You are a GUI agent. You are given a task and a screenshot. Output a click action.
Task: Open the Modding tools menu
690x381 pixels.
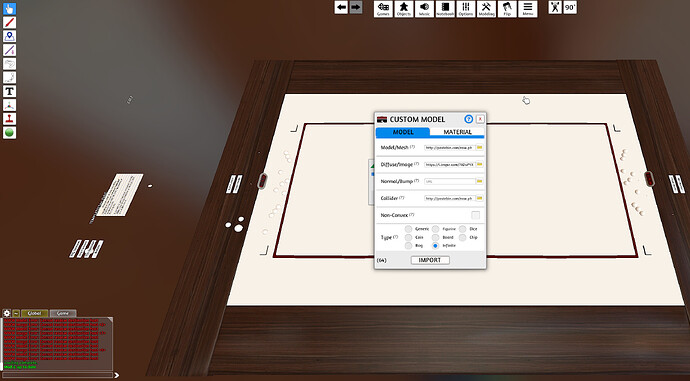tap(486, 9)
